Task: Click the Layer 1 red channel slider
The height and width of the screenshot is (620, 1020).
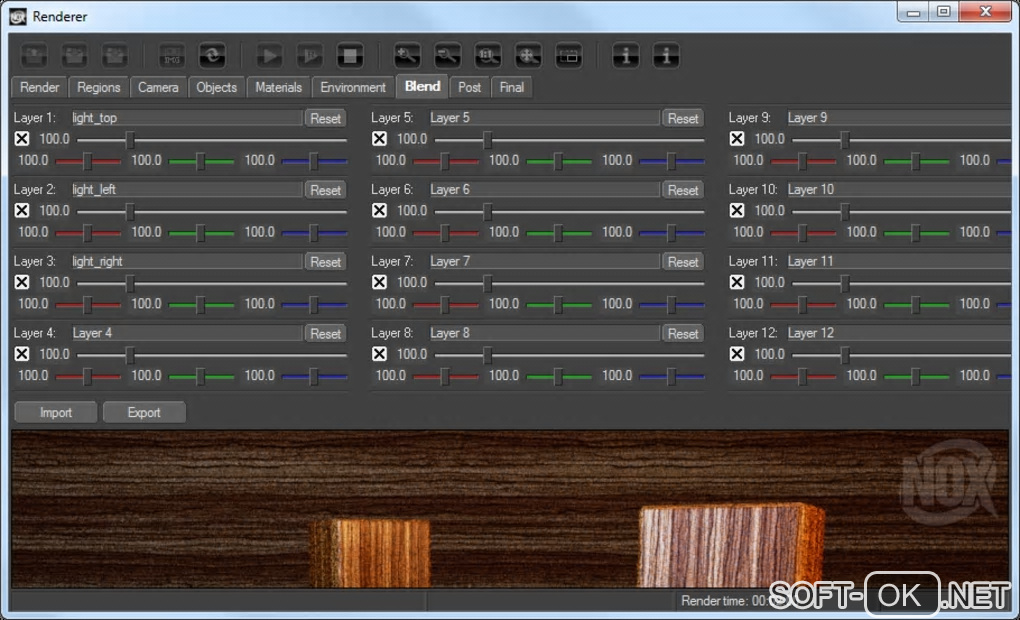Action: [x=88, y=161]
